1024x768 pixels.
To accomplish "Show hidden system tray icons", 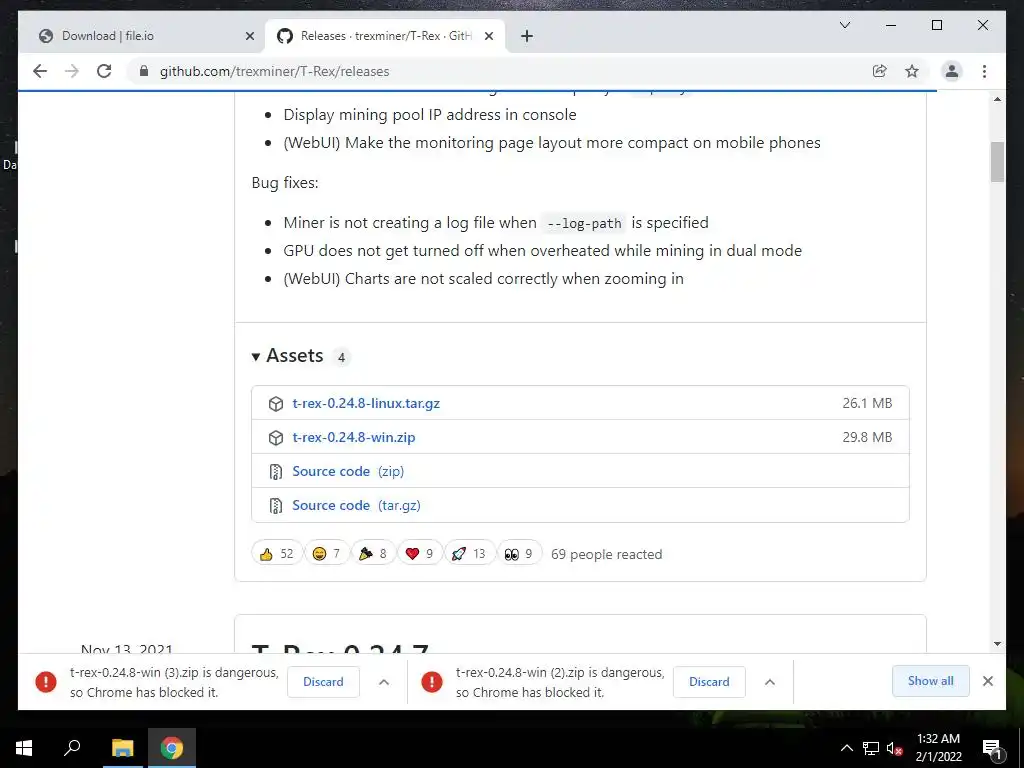I will (x=846, y=748).
